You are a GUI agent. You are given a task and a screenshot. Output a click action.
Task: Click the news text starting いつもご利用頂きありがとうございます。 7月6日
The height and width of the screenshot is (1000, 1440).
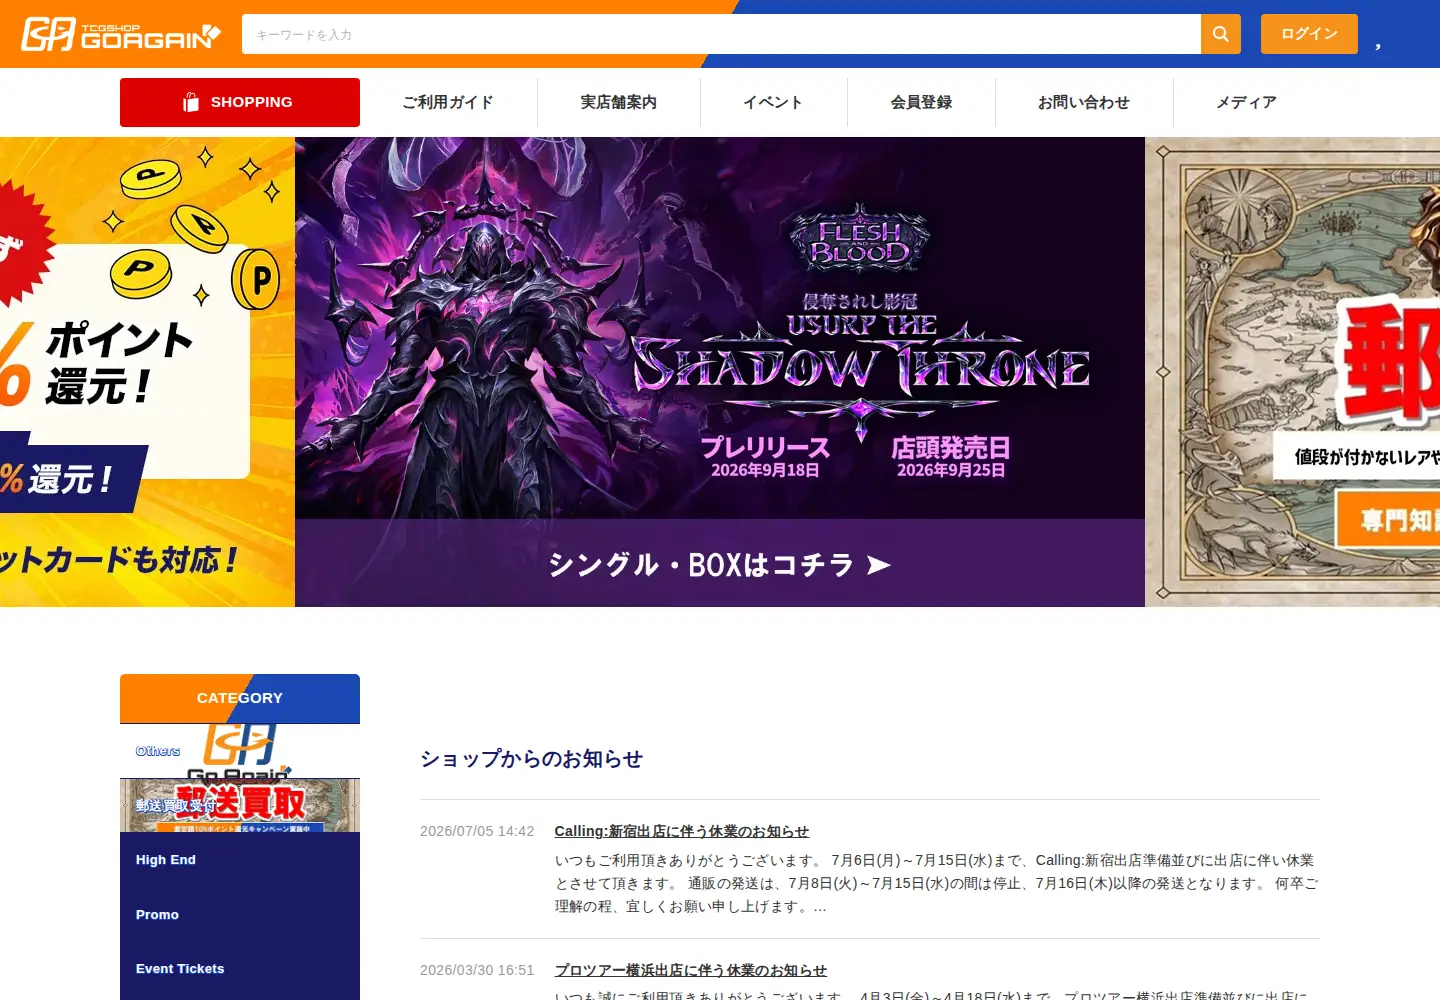(x=937, y=883)
